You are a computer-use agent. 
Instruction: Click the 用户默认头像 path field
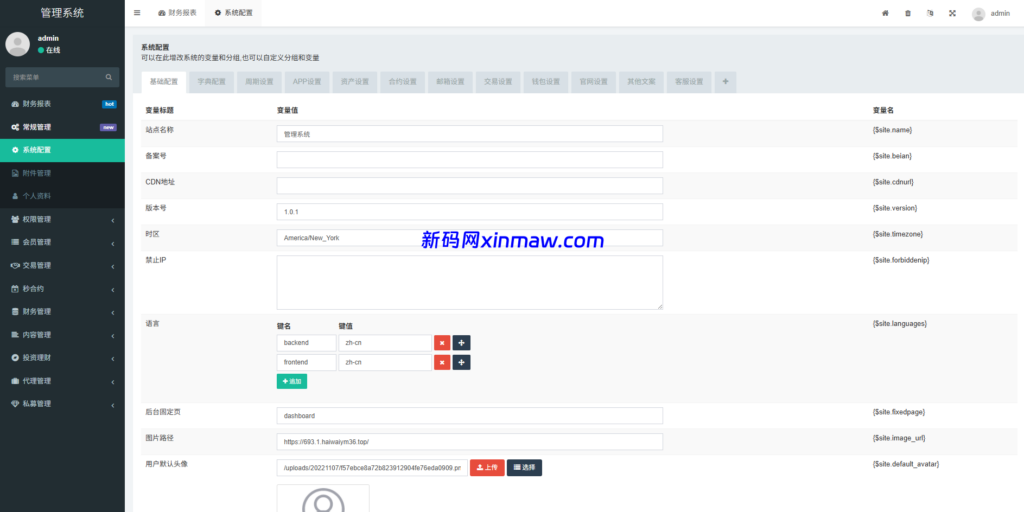(x=372, y=468)
